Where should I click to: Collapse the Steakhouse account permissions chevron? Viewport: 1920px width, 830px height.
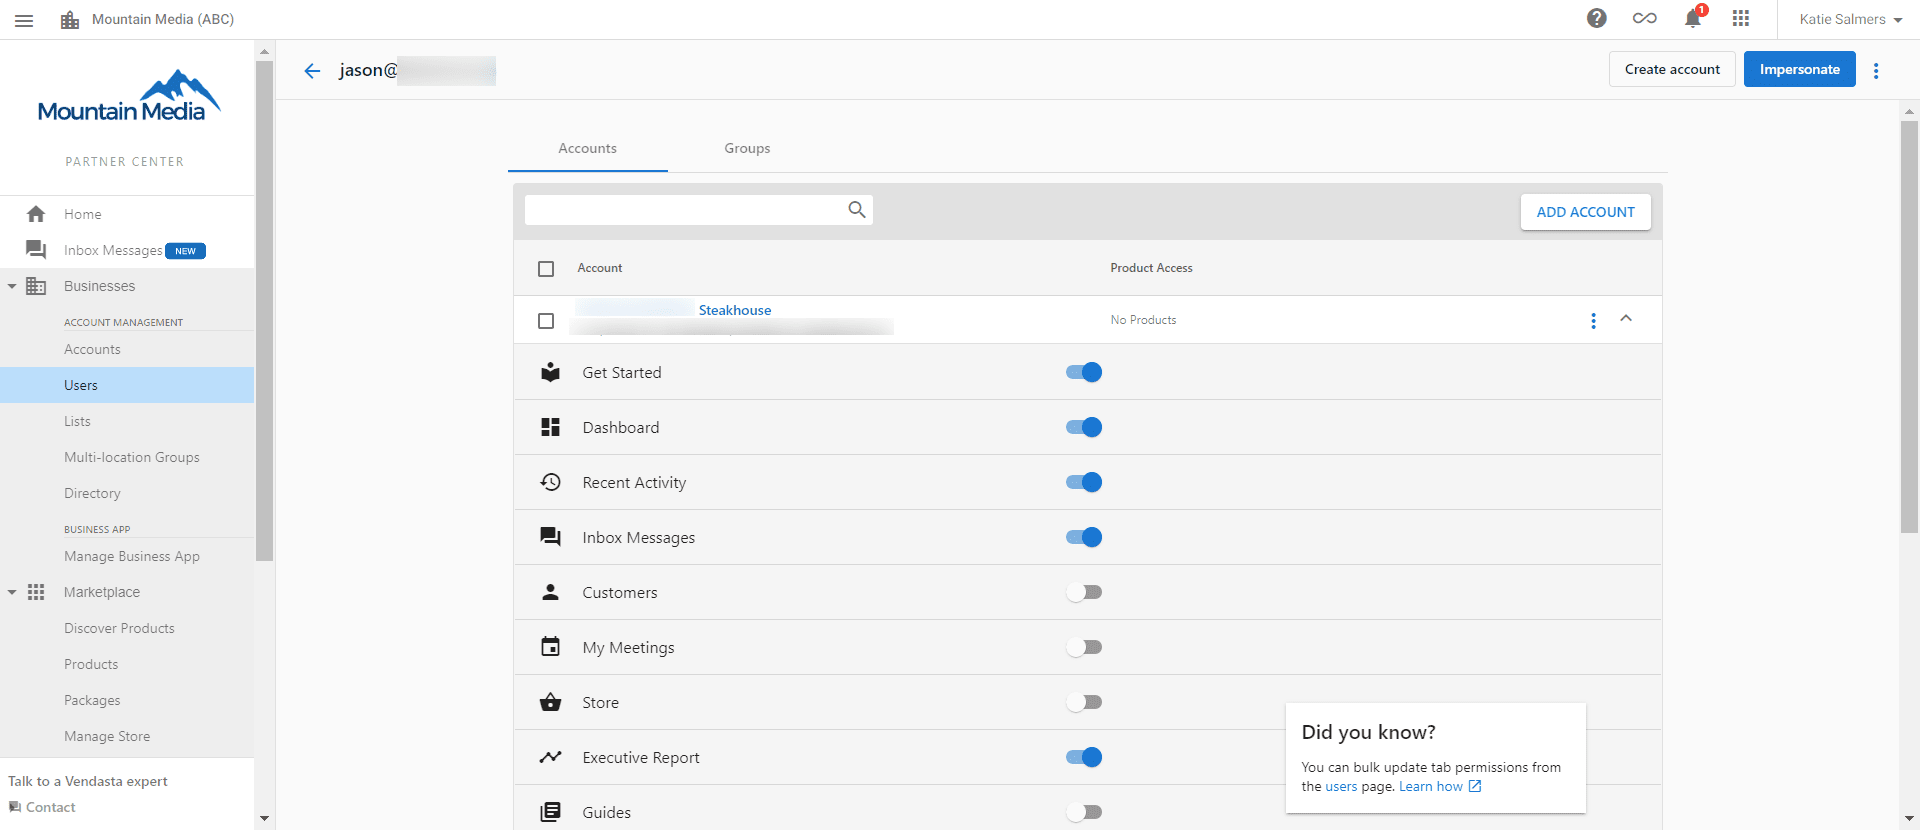(x=1626, y=319)
